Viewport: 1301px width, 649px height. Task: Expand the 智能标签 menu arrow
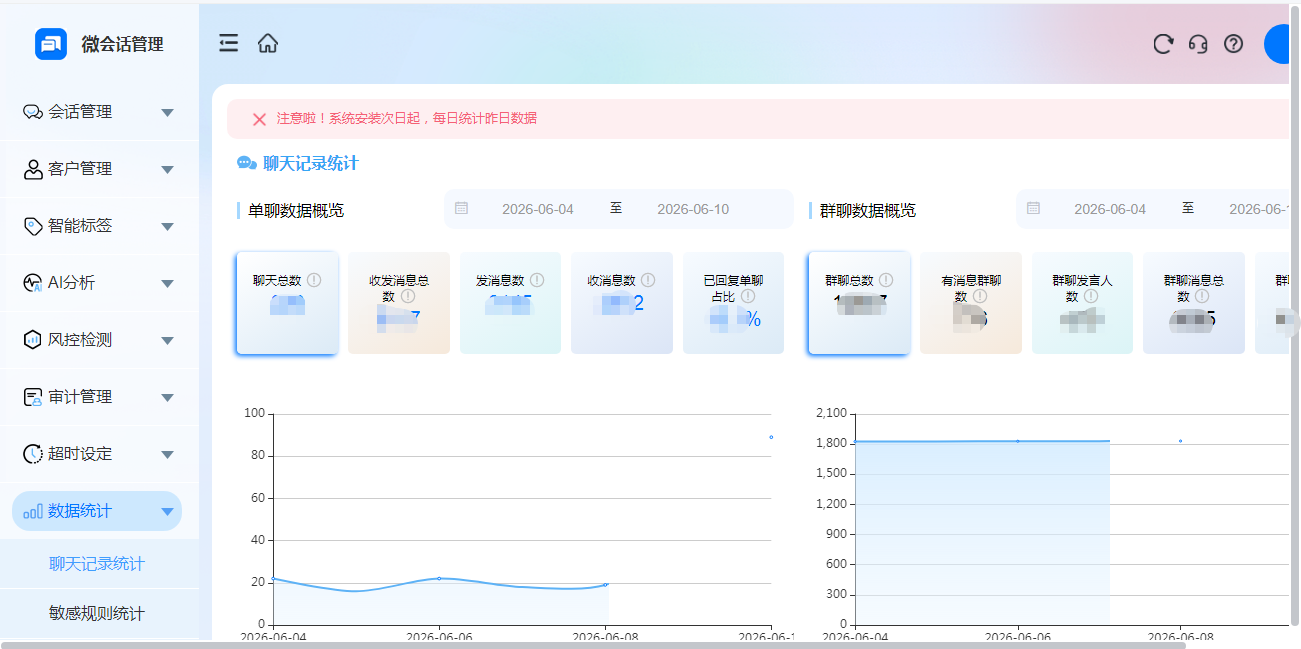168,227
